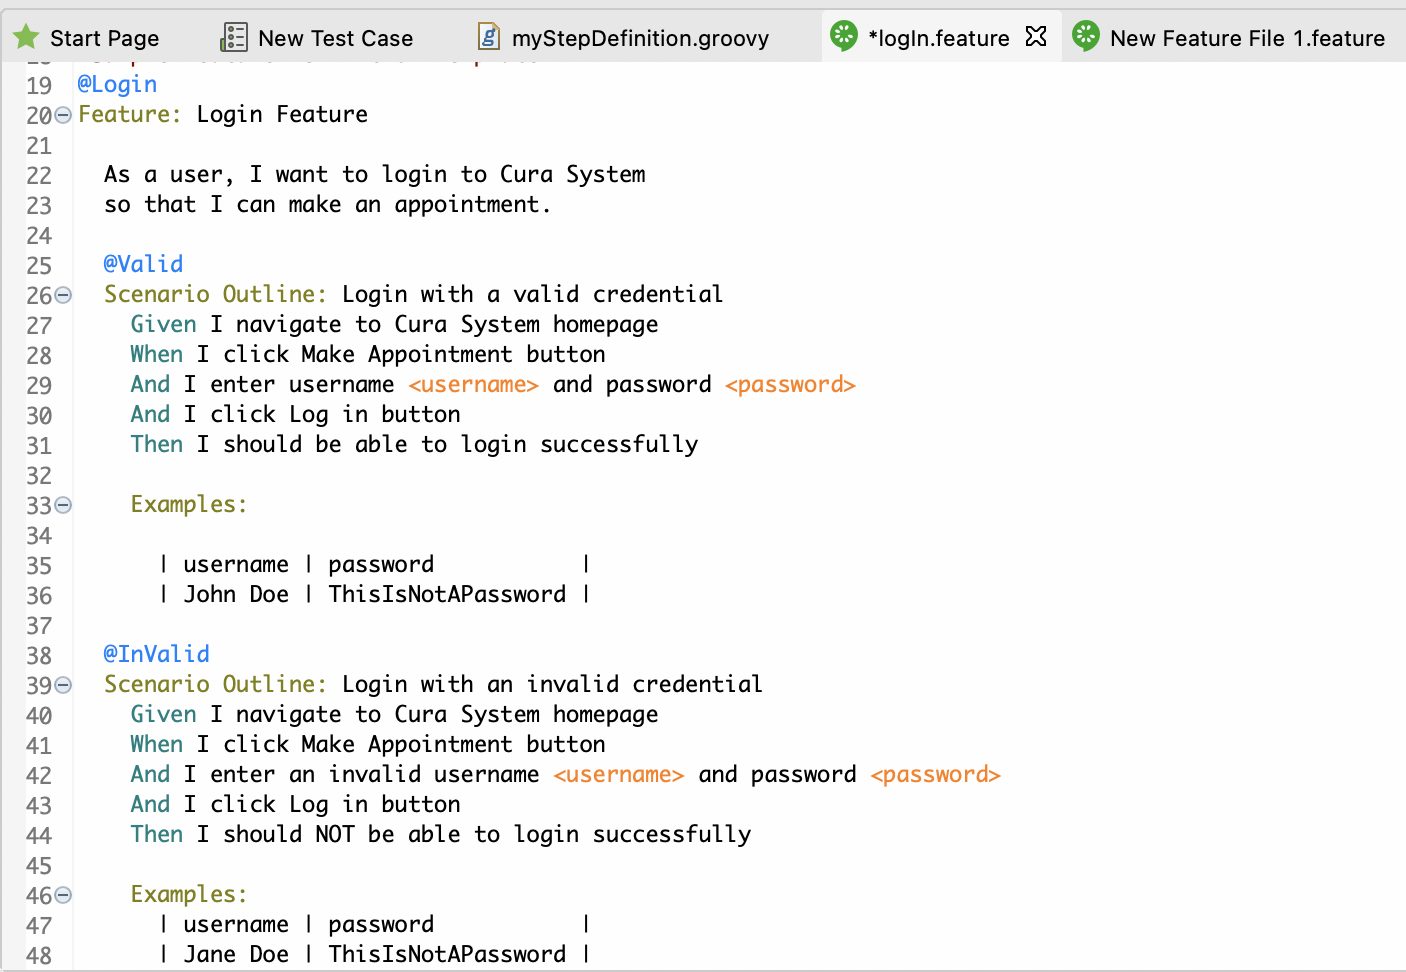Switch to the Start Page tab

click(103, 37)
